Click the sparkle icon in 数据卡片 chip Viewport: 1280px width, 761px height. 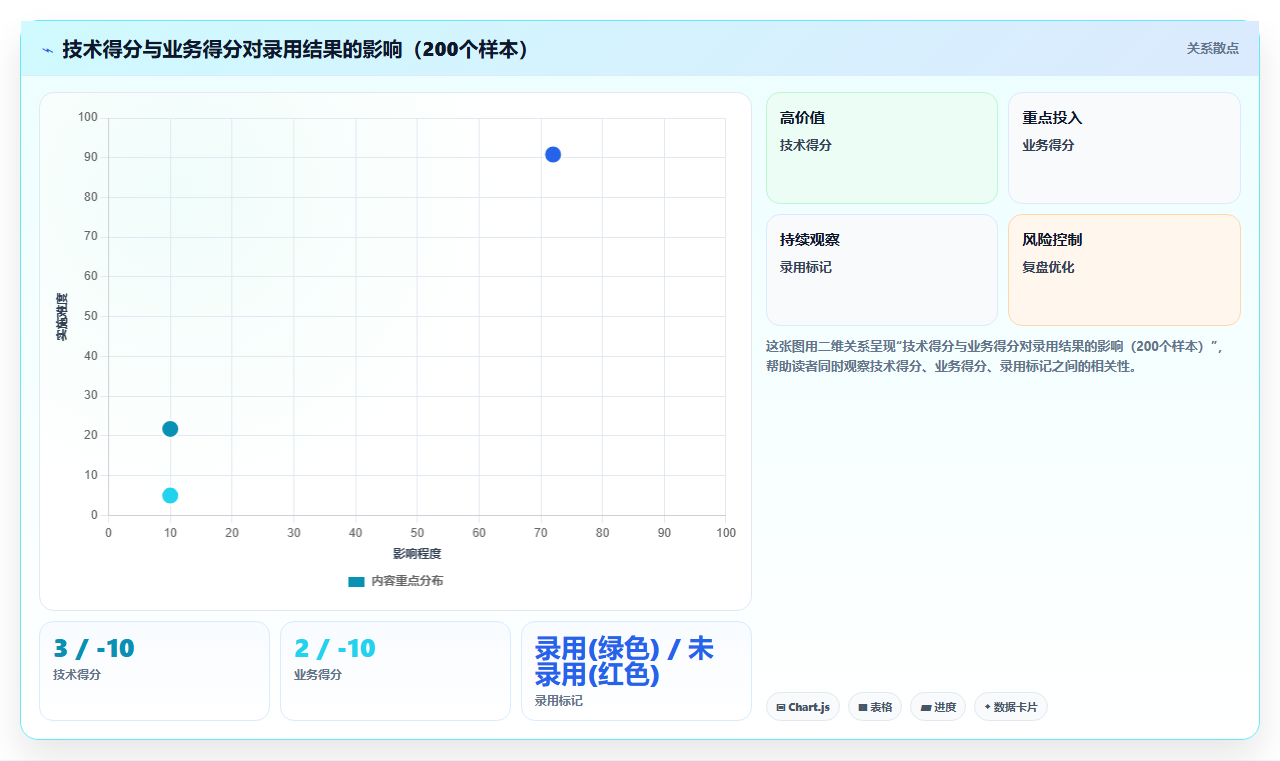click(x=987, y=707)
